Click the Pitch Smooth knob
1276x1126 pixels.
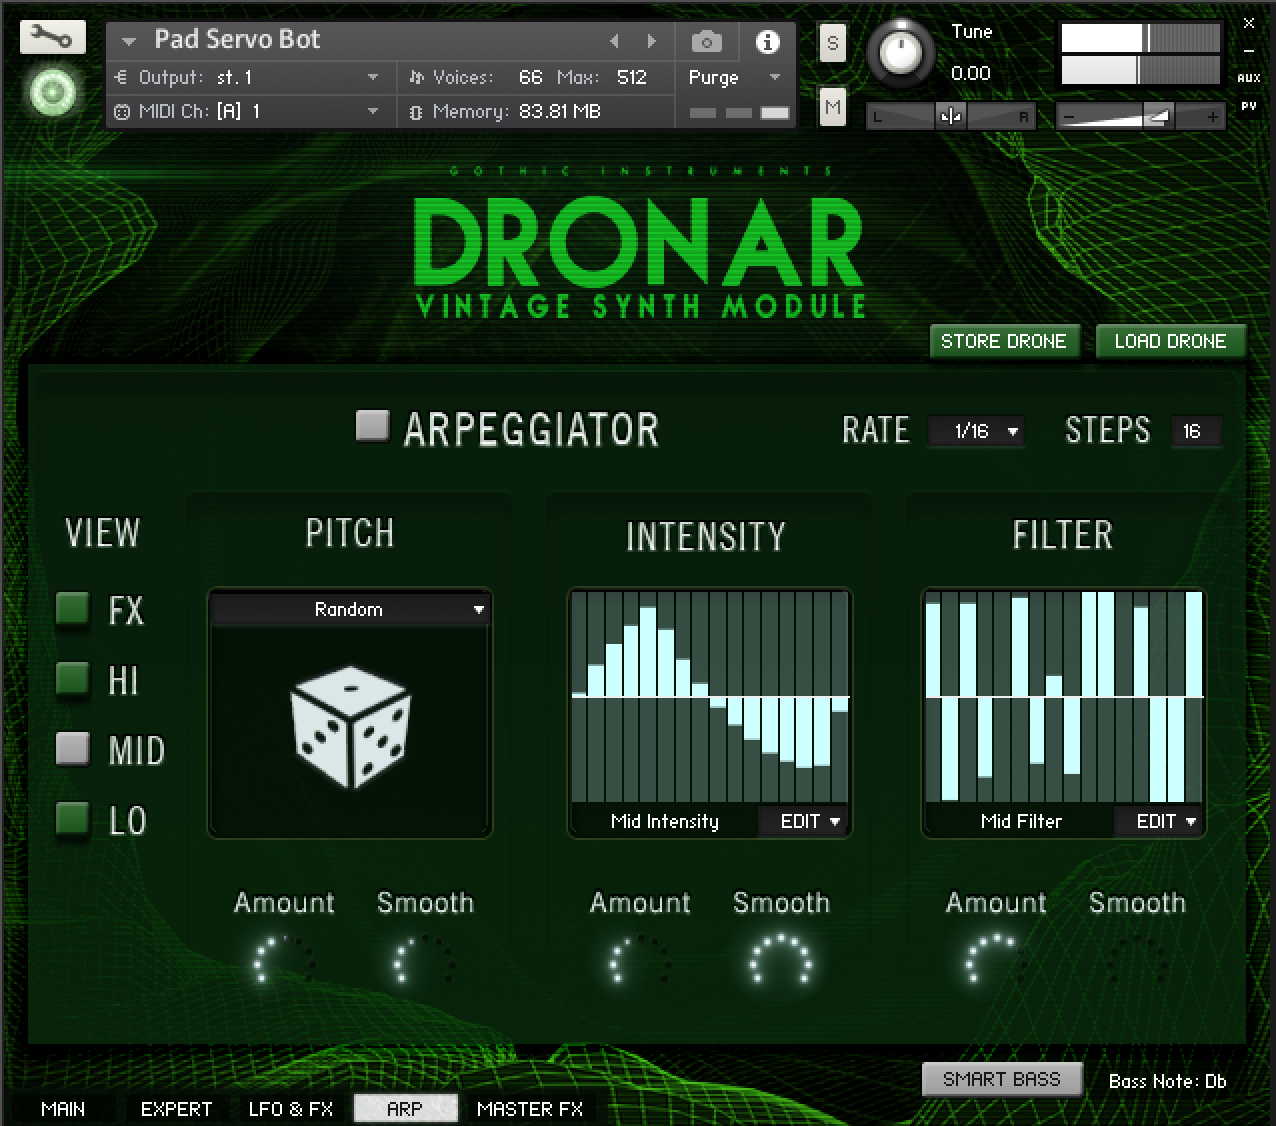click(x=424, y=961)
